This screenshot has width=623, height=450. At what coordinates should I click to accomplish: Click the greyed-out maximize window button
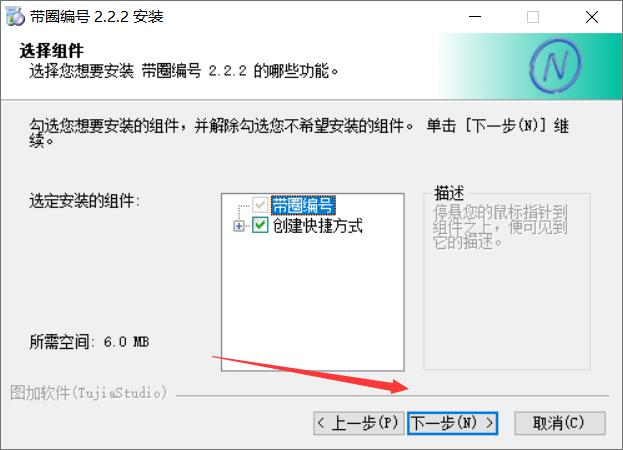pos(533,17)
